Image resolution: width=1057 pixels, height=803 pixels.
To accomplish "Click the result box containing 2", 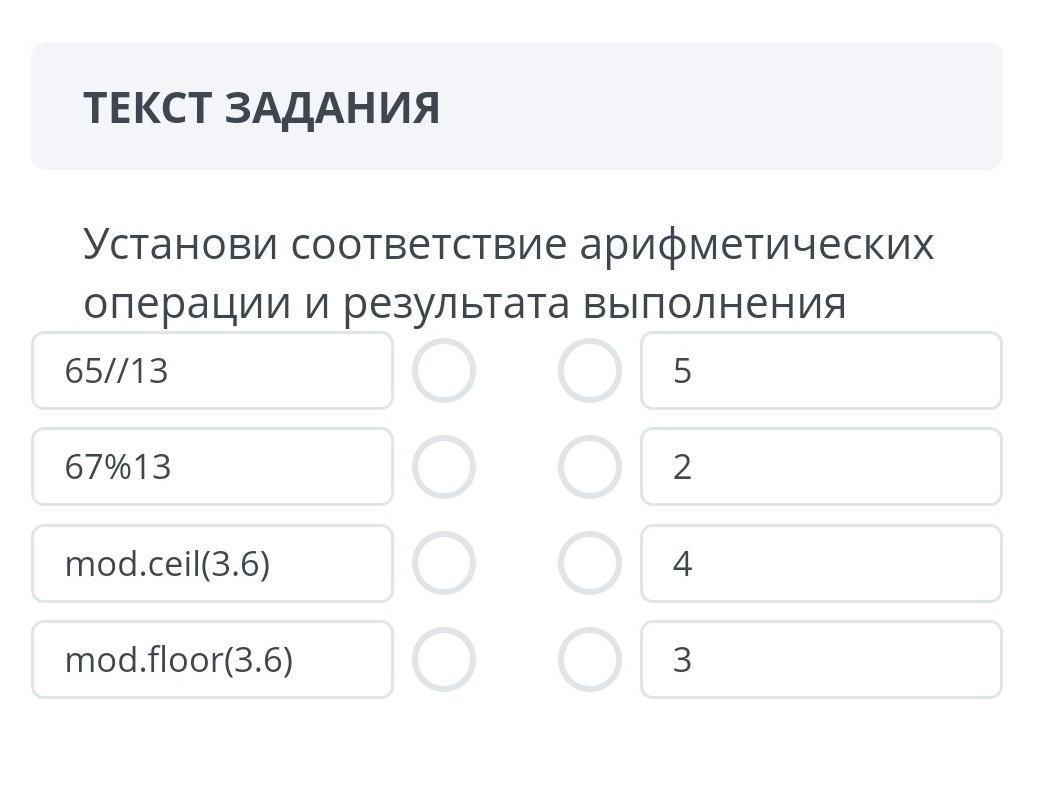I will pos(821,467).
